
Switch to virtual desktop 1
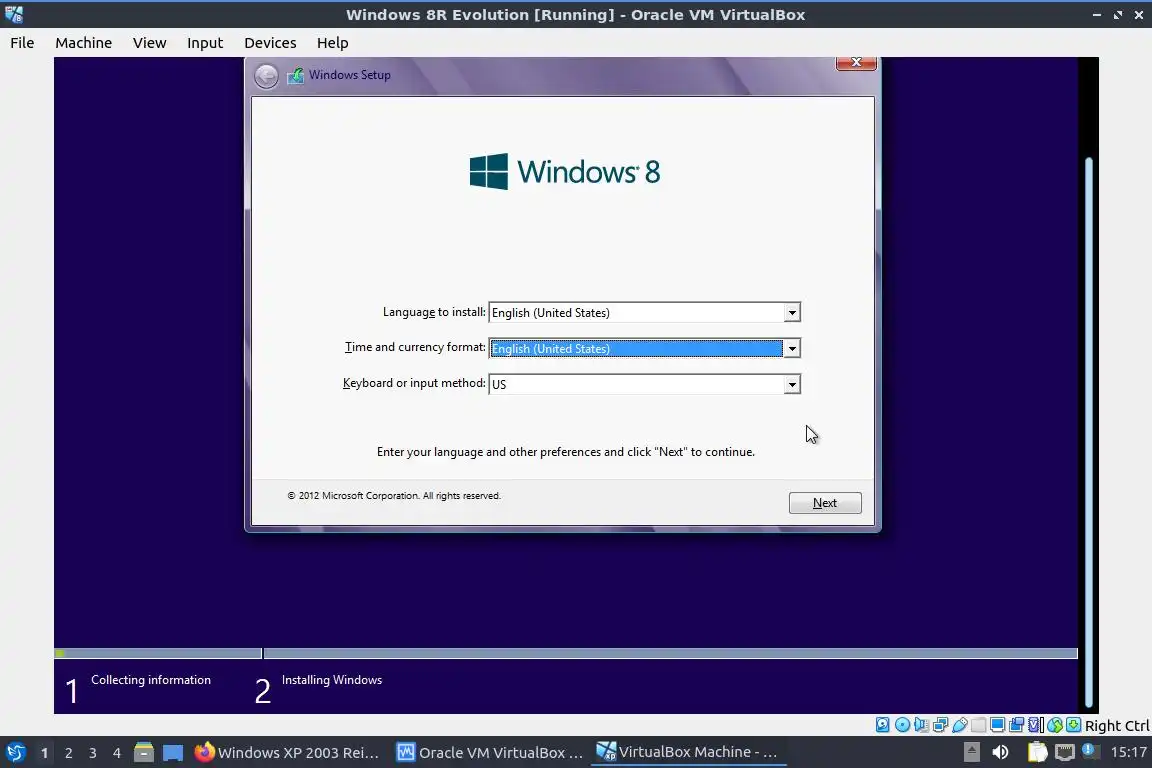tap(44, 753)
